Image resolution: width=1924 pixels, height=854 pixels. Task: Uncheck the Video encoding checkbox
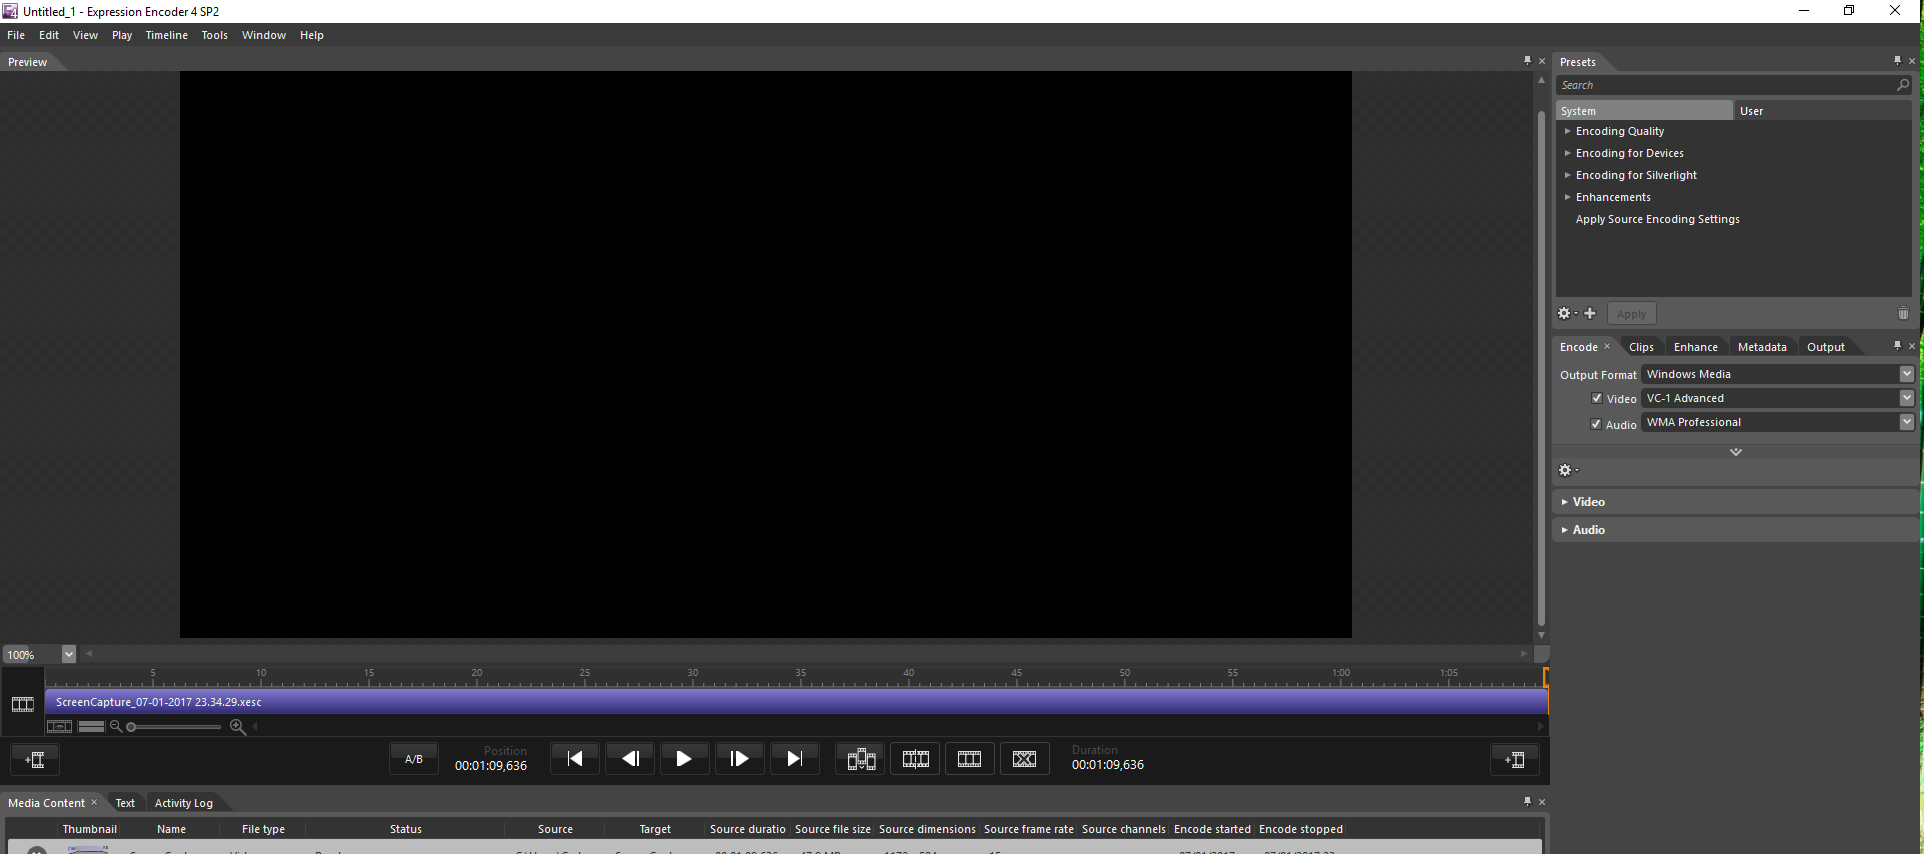(1597, 398)
